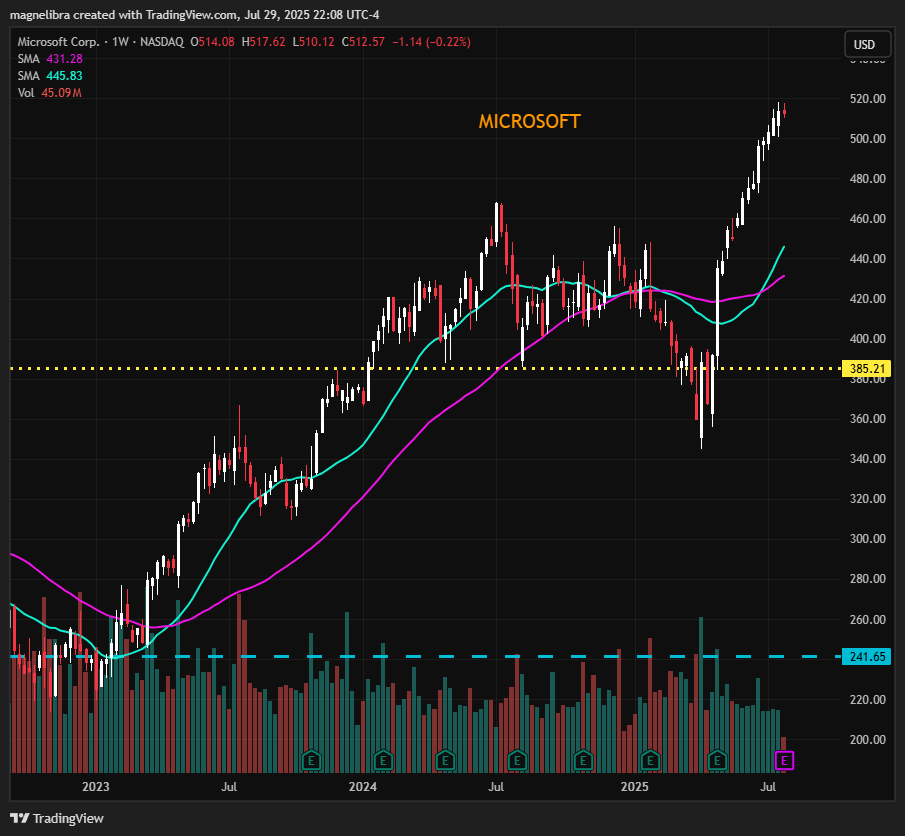The width and height of the screenshot is (905, 836).
Task: Click the 1W interval in the legend
Action: [120, 42]
